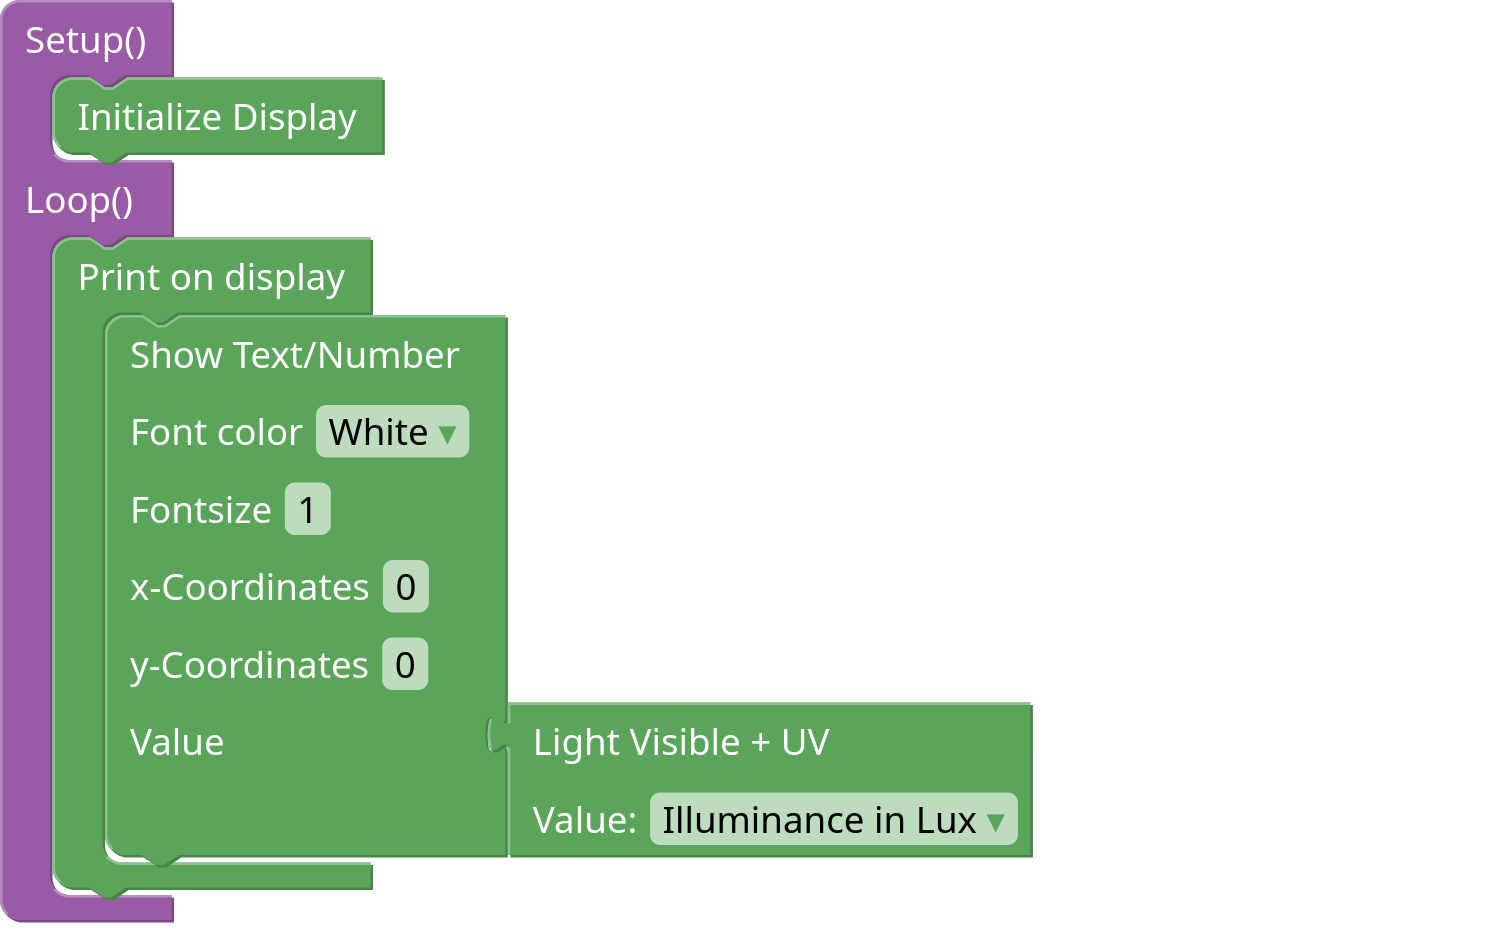This screenshot has width=1493, height=933.
Task: Click the x-Coordinates number field
Action: 405,587
